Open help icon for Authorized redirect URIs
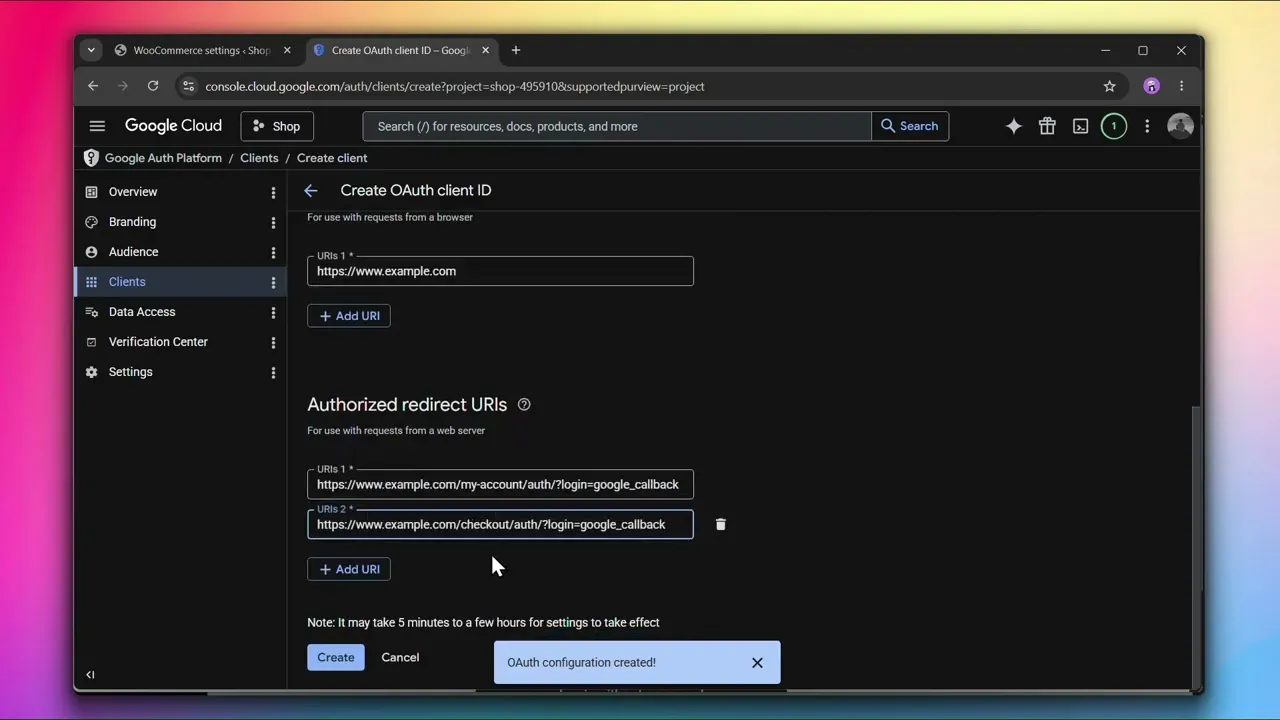This screenshot has height=720, width=1280. click(524, 405)
